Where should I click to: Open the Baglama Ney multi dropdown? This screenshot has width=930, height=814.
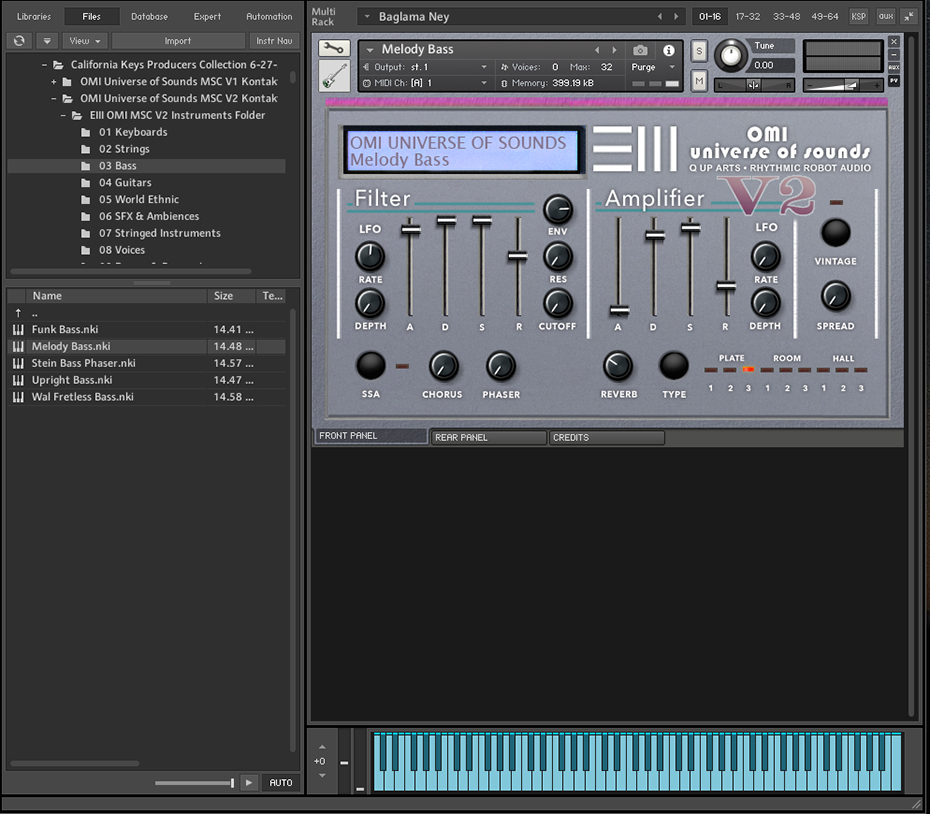click(x=367, y=17)
